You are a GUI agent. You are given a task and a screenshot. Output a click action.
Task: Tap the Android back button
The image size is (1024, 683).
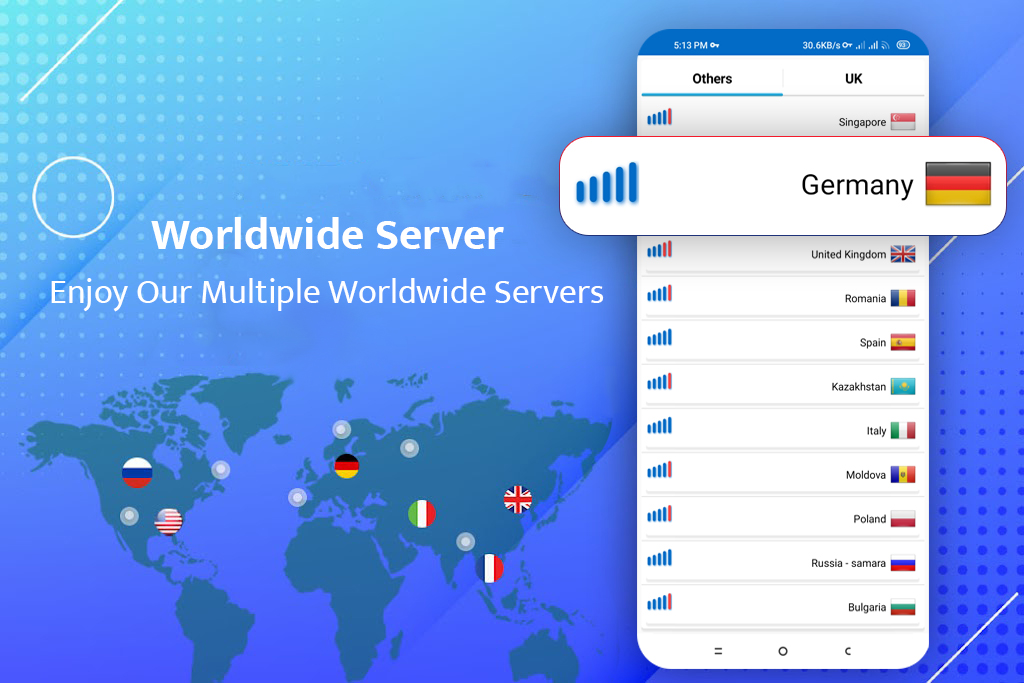point(848,651)
